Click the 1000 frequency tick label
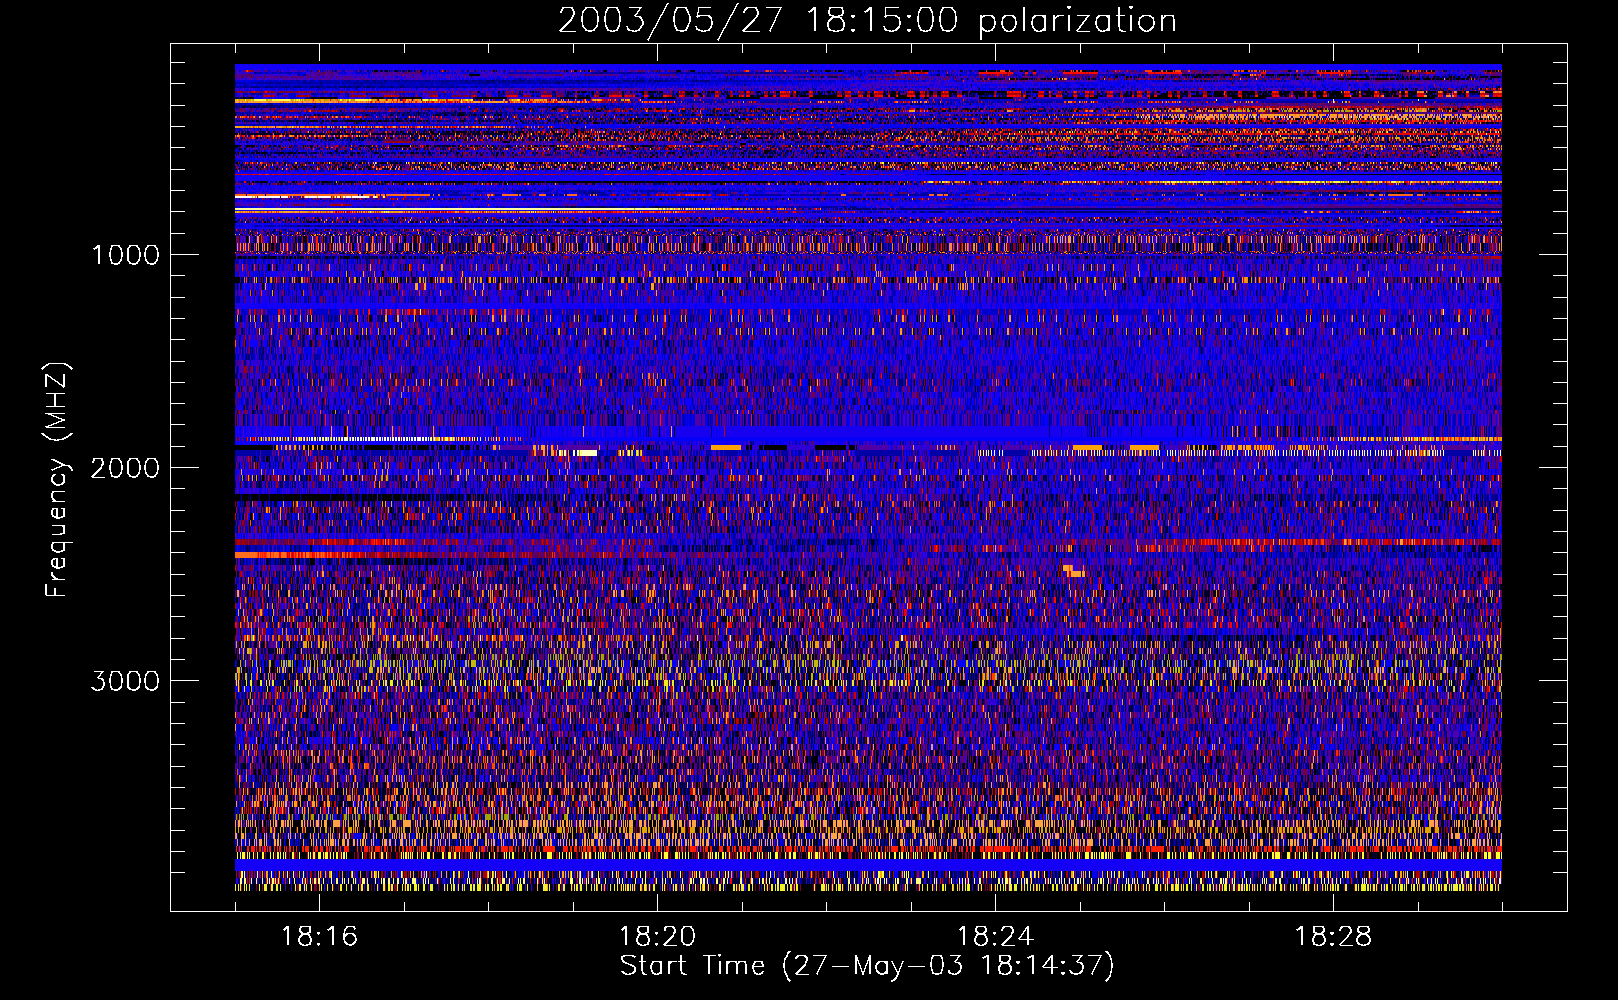This screenshot has width=1618, height=1000. [x=126, y=255]
